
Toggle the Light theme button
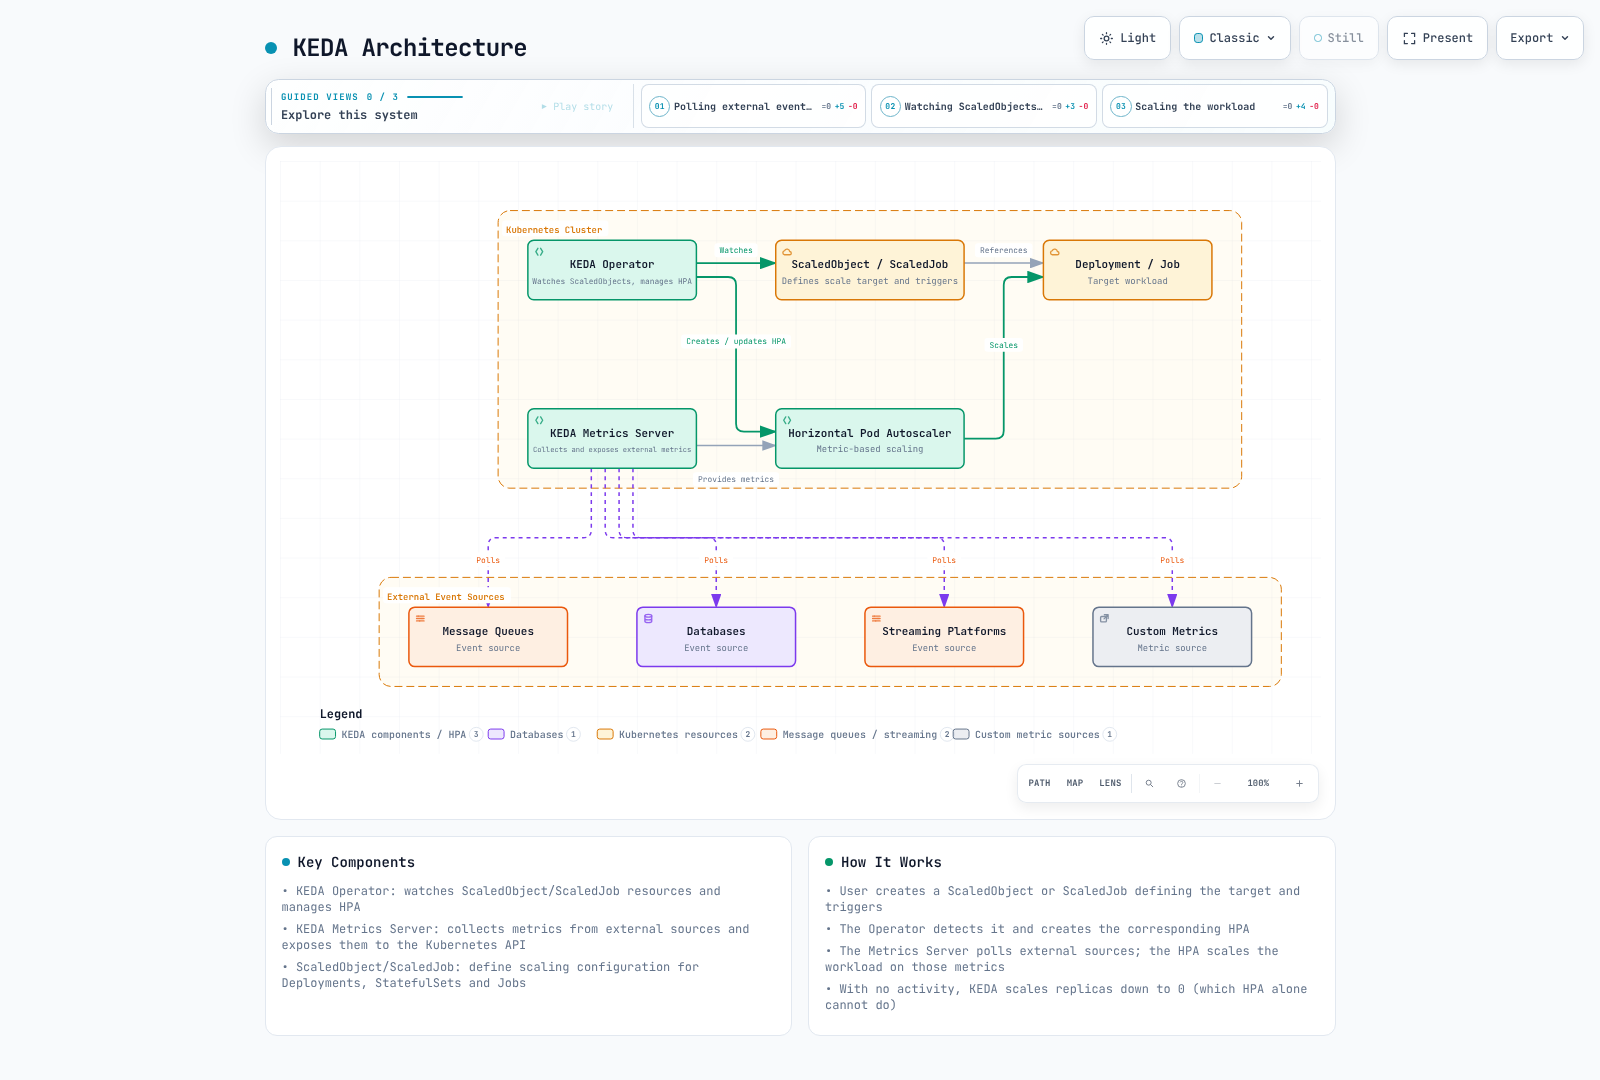coord(1127,38)
